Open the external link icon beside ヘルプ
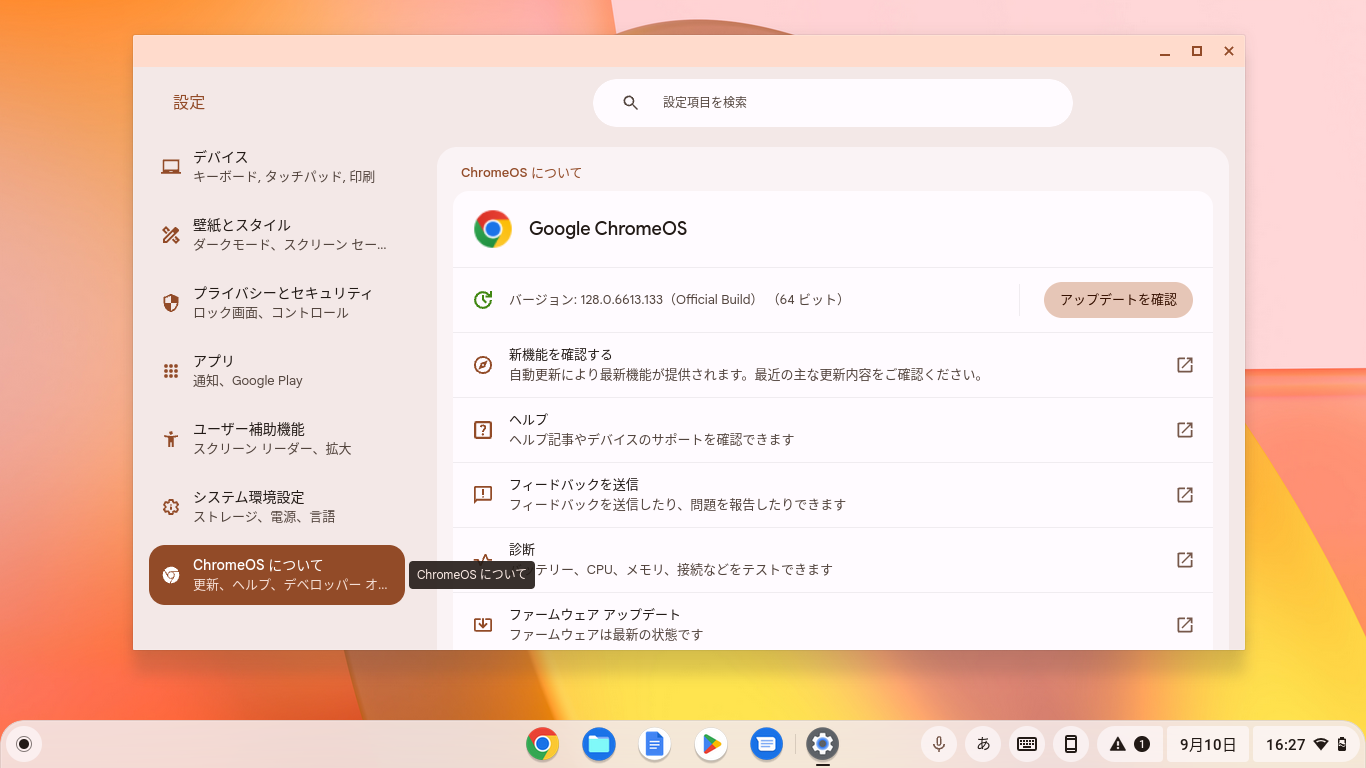 click(x=1184, y=430)
